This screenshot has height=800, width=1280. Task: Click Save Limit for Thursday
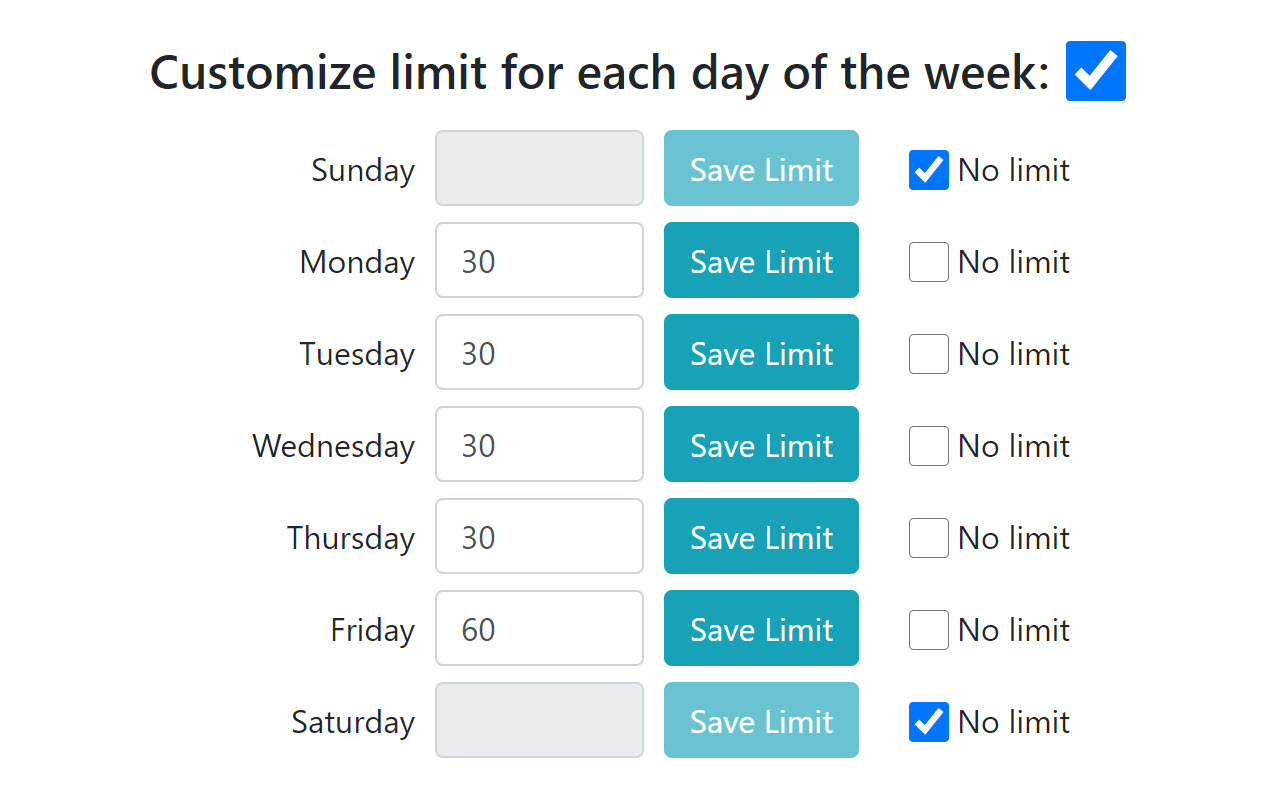coord(761,536)
